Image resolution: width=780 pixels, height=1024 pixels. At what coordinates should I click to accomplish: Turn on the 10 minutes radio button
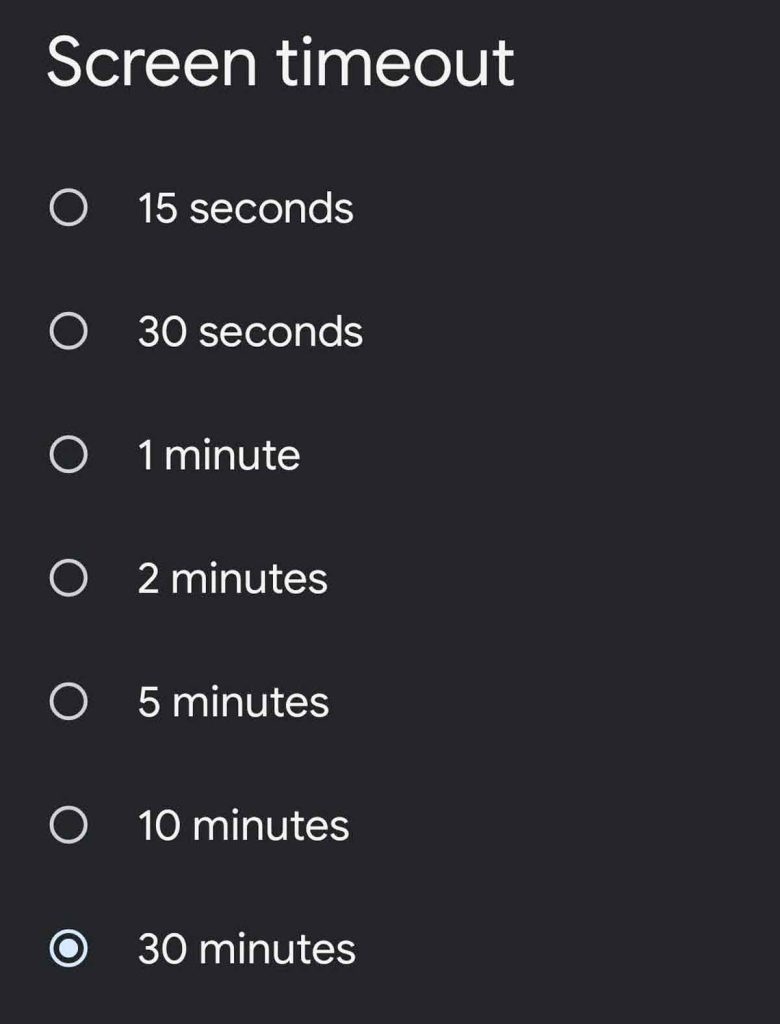(68, 826)
